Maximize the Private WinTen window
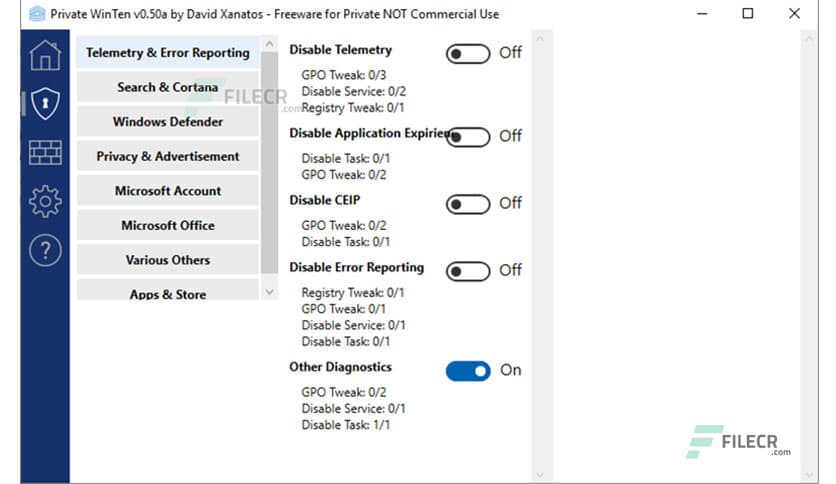Viewport: 836px width, 484px height. (x=748, y=14)
